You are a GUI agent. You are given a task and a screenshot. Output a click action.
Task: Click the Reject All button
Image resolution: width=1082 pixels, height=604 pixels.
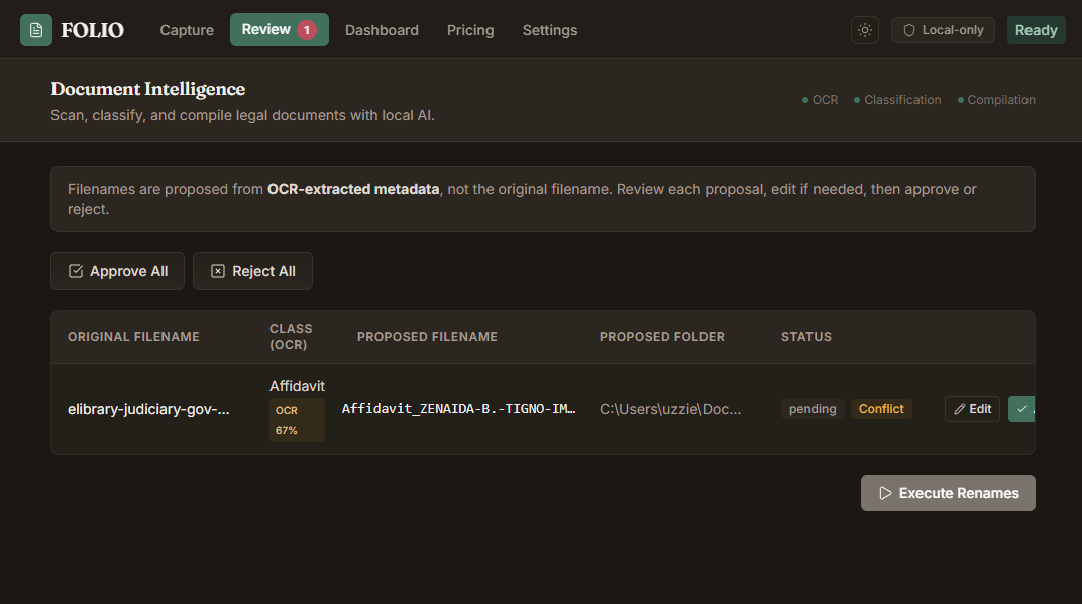(253, 271)
